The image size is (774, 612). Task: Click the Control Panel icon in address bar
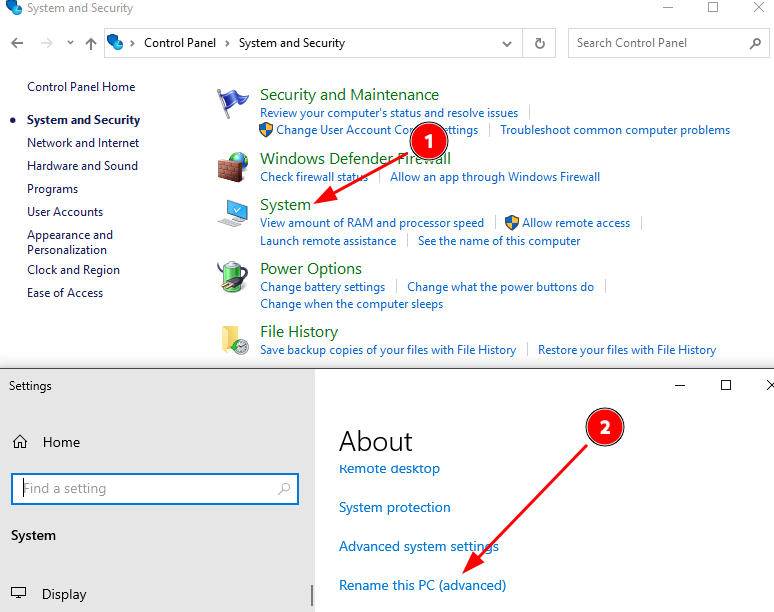tap(115, 42)
